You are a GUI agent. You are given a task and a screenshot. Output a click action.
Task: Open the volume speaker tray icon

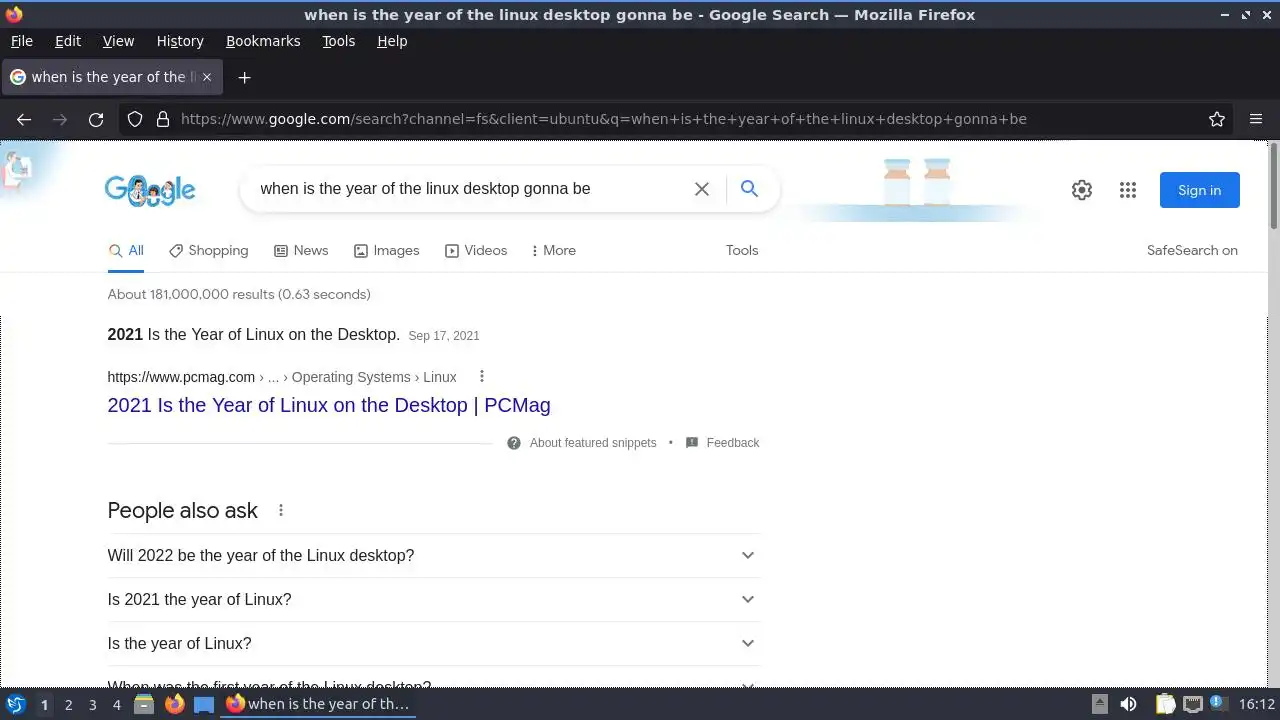(1128, 704)
